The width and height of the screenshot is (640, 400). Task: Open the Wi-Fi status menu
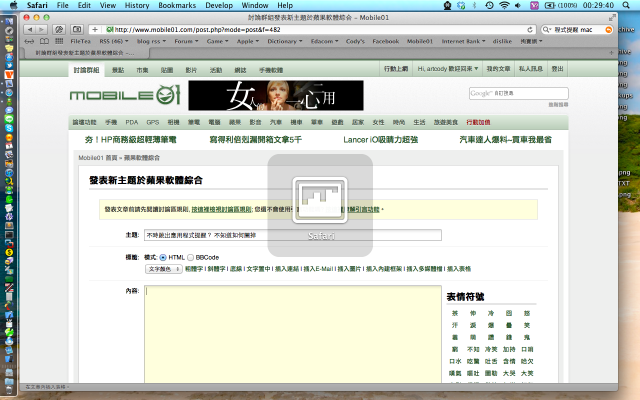pyautogui.click(x=504, y=5)
